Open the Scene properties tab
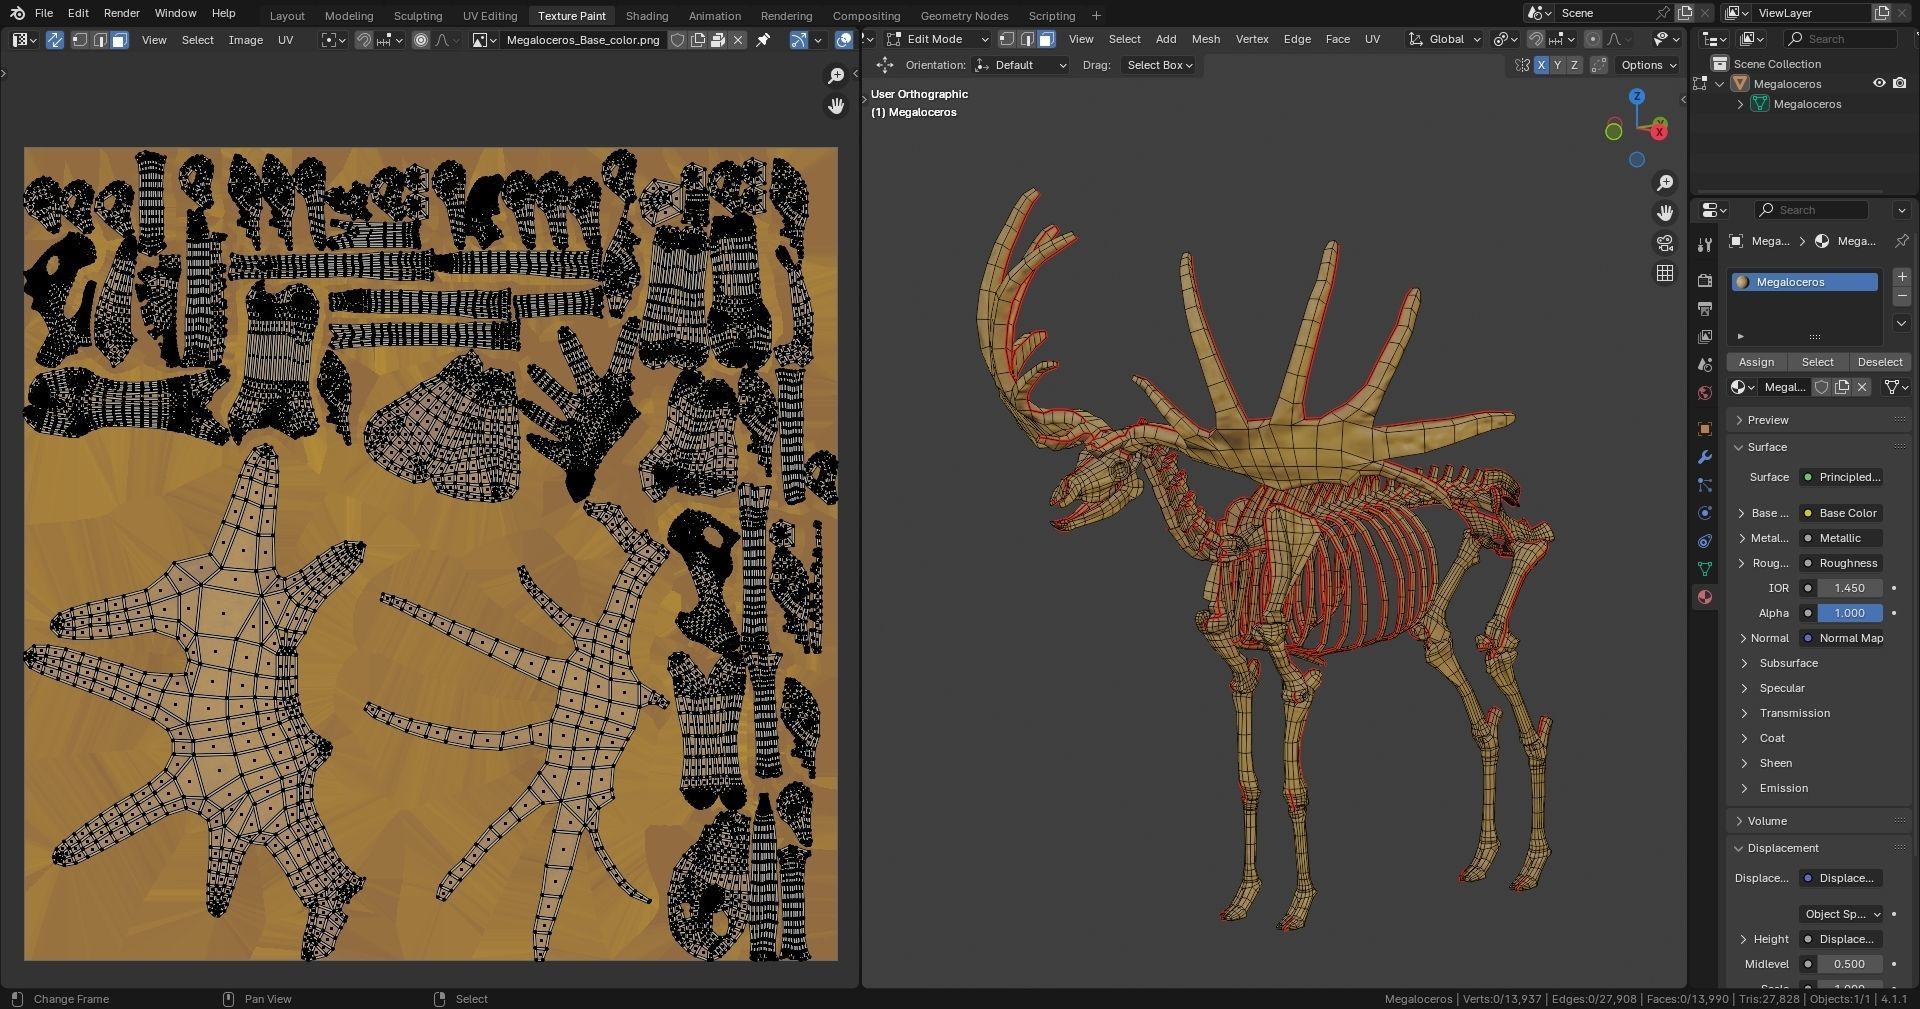Image resolution: width=1920 pixels, height=1009 pixels. [x=1705, y=365]
